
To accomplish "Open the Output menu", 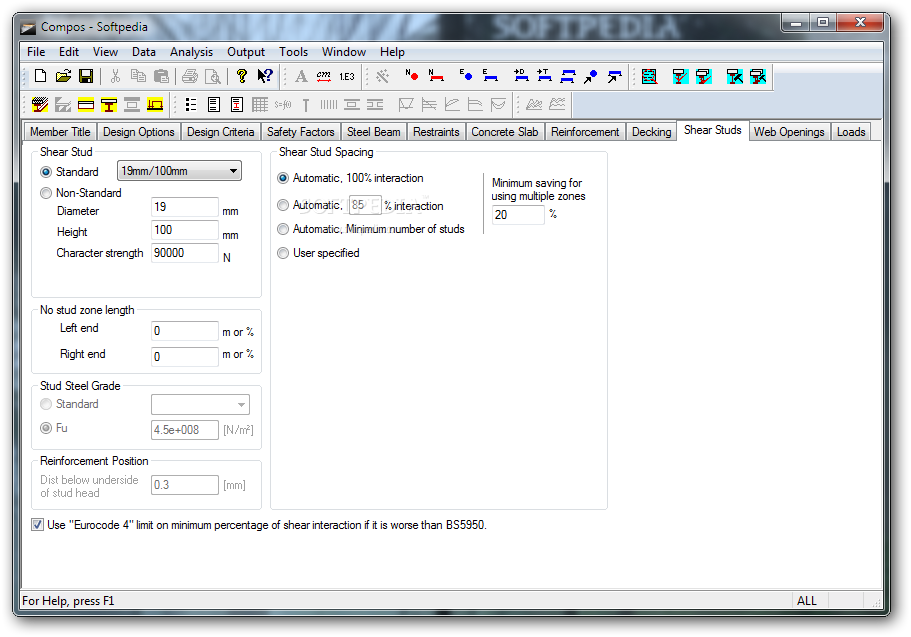I will point(246,52).
